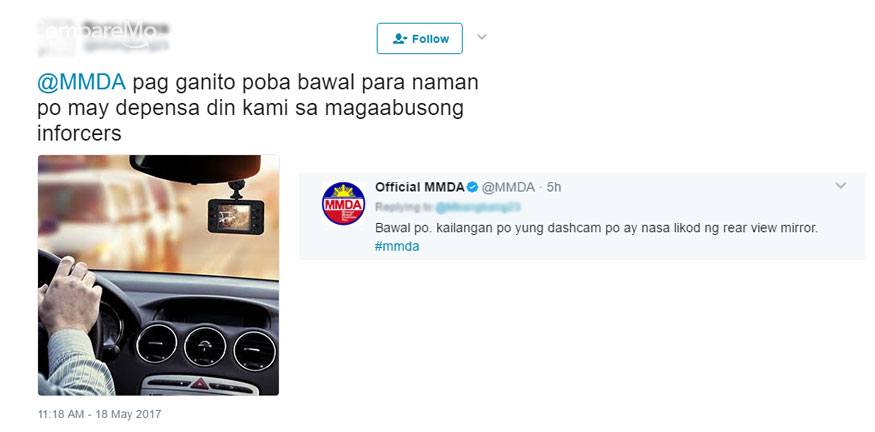Expand the chevron menu beside Follow
The image size is (875, 432).
pos(482,37)
